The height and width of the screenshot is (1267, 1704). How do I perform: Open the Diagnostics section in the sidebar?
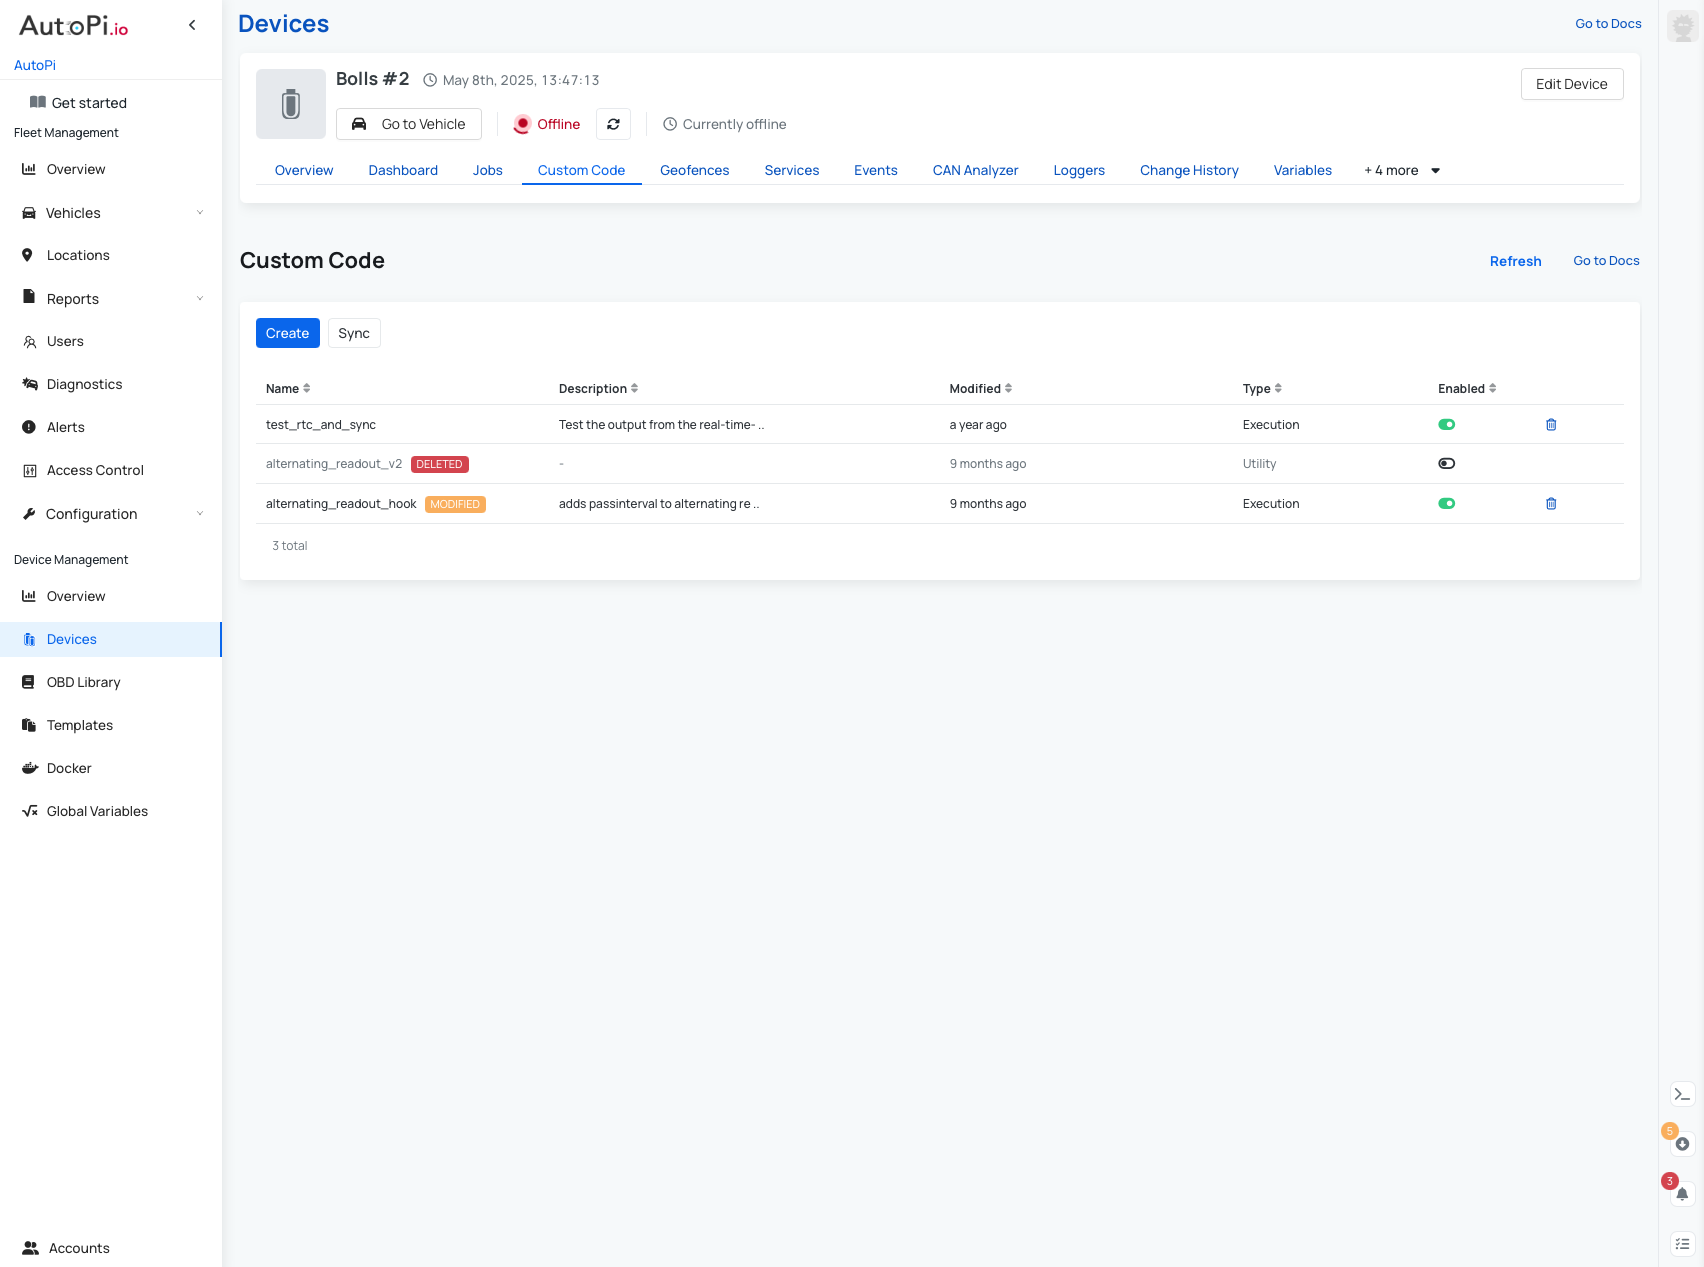pos(84,384)
